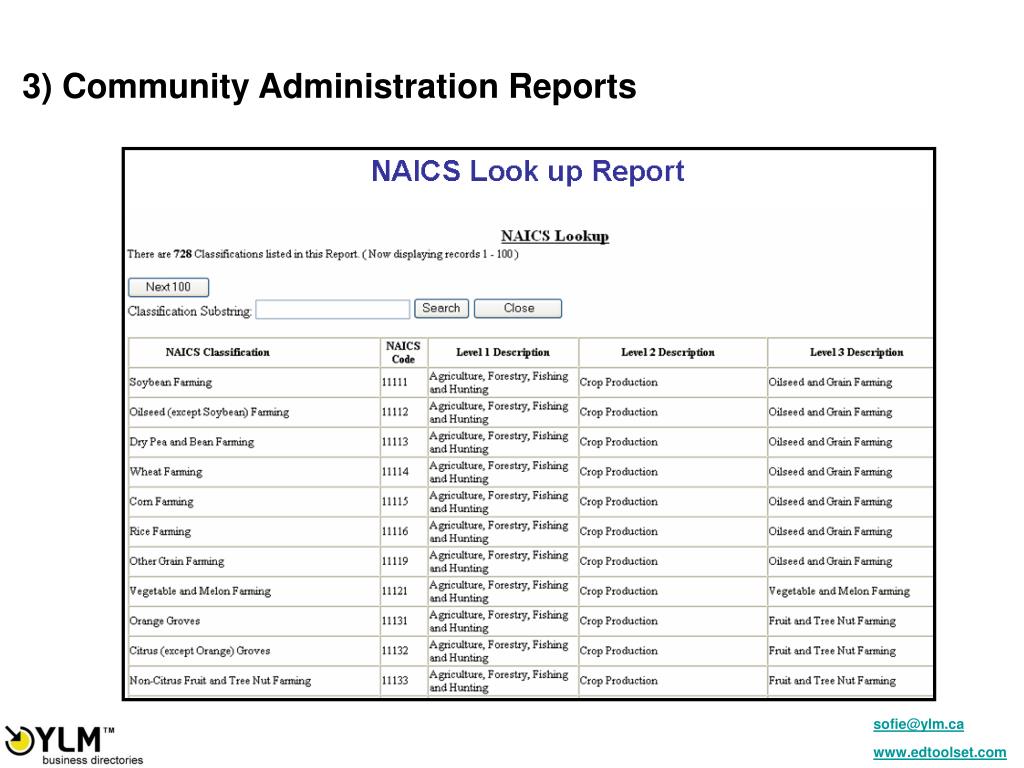Image resolution: width=1024 pixels, height=768 pixels.
Task: Select the NAICS Code column header
Action: pos(403,353)
